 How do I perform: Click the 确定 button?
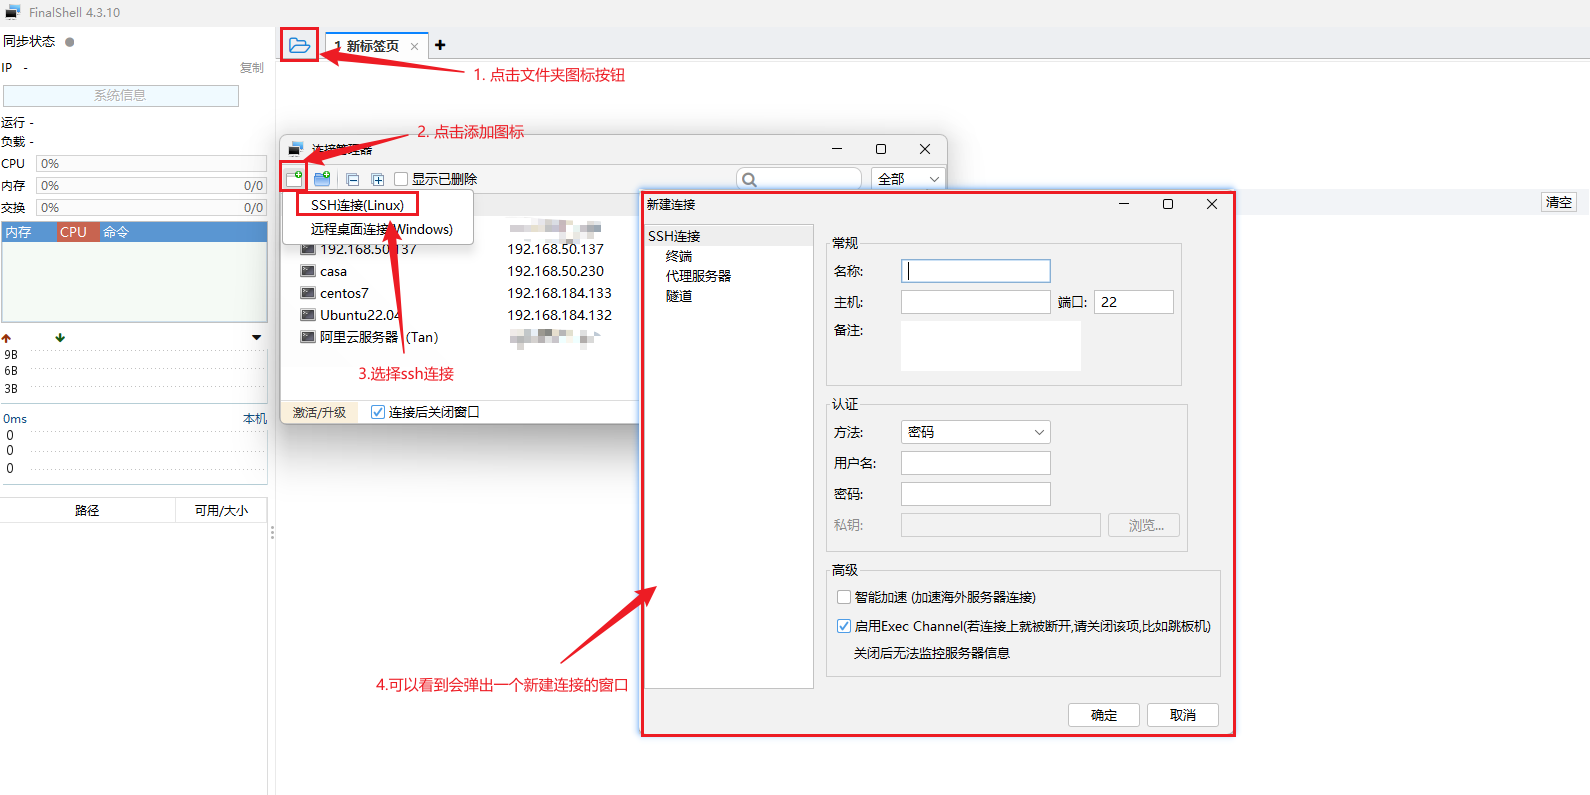[1104, 715]
